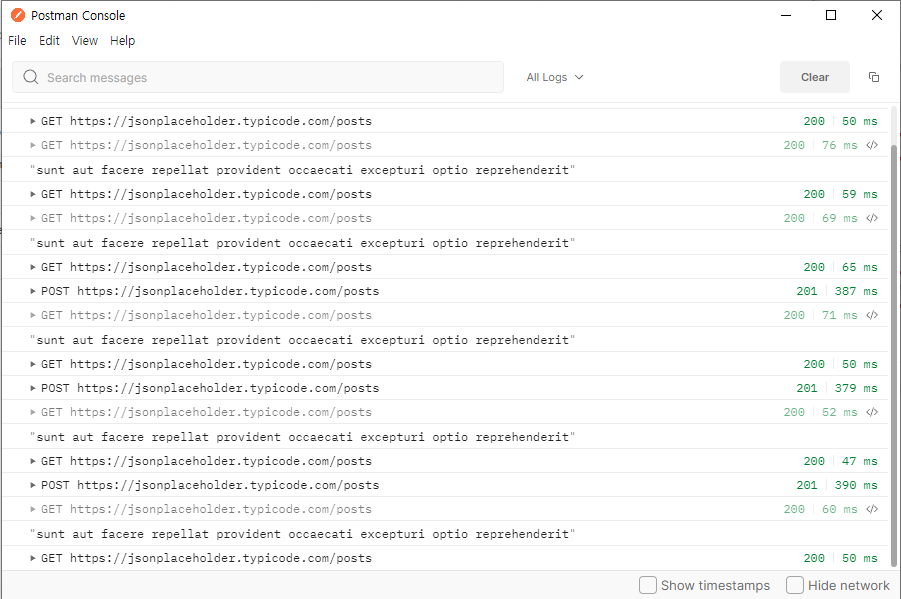Open the File menu
Image resolution: width=901 pixels, height=599 pixels.
[x=17, y=41]
